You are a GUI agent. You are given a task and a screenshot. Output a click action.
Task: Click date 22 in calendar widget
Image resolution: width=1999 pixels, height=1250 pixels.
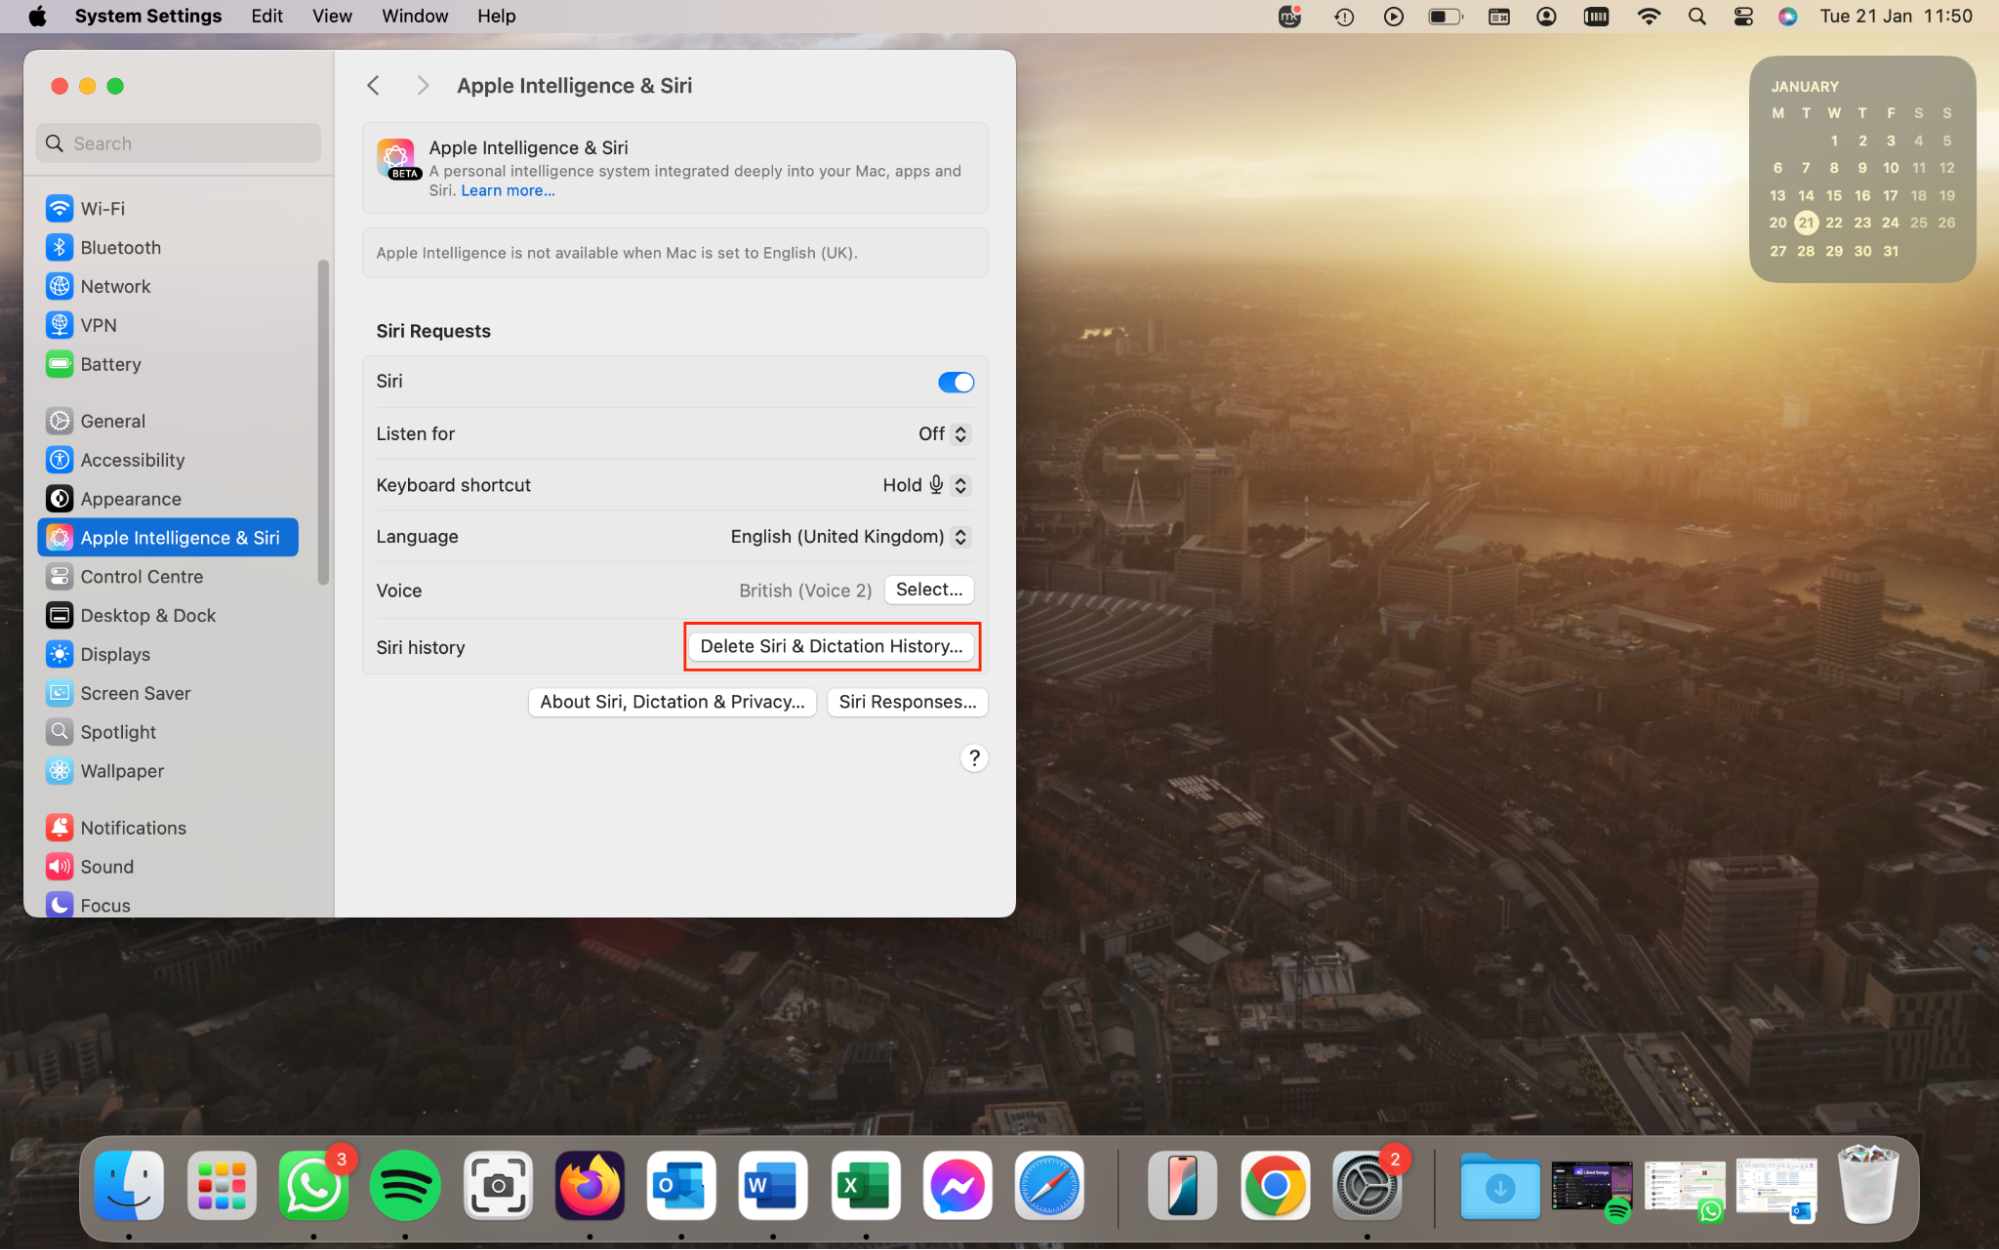pyautogui.click(x=1833, y=223)
